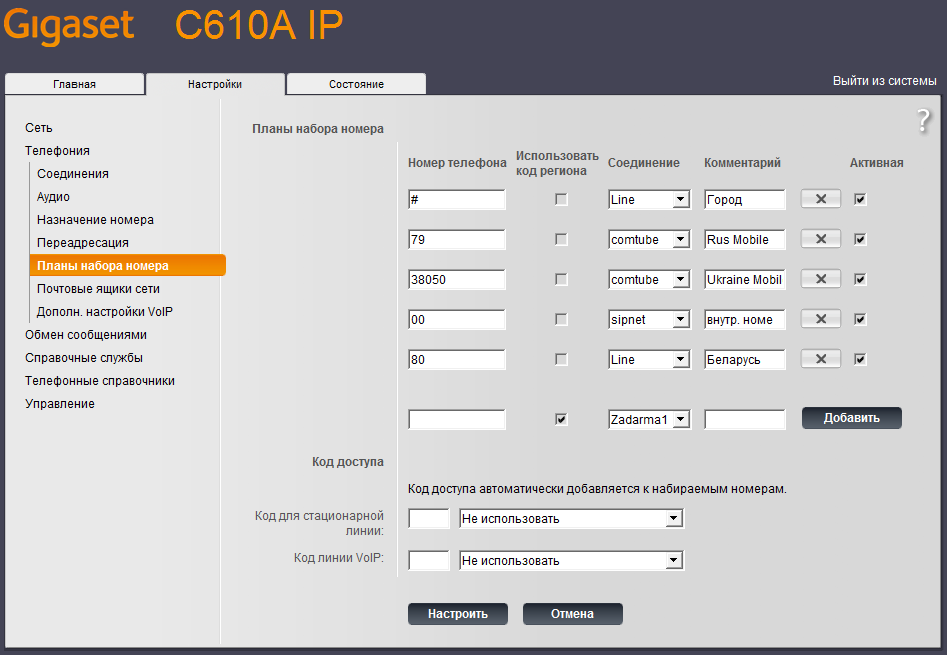This screenshot has height=655, width=947.
Task: Switch to the Состояние tab
Action: [355, 84]
